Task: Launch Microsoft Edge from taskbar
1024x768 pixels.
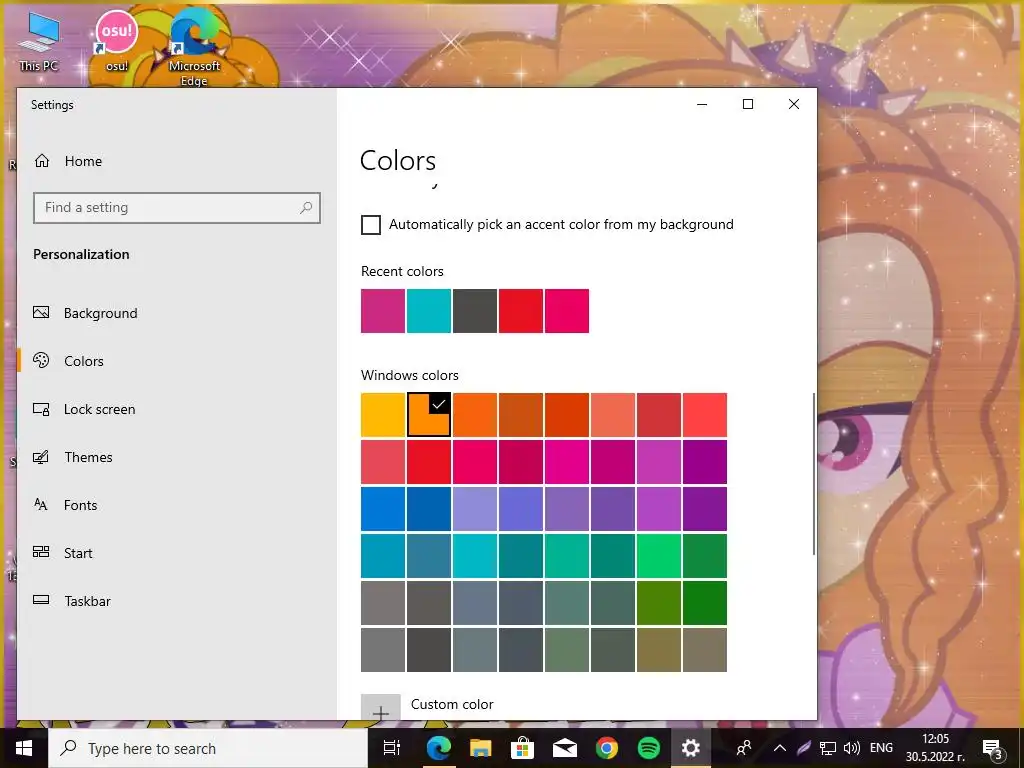Action: [438, 748]
